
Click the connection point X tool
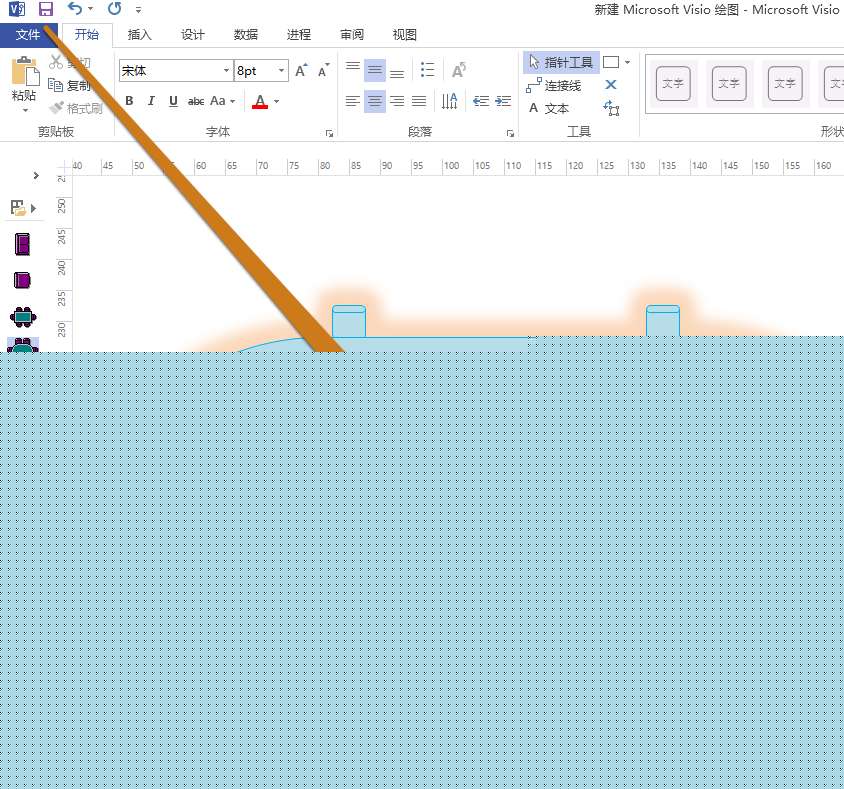(610, 84)
